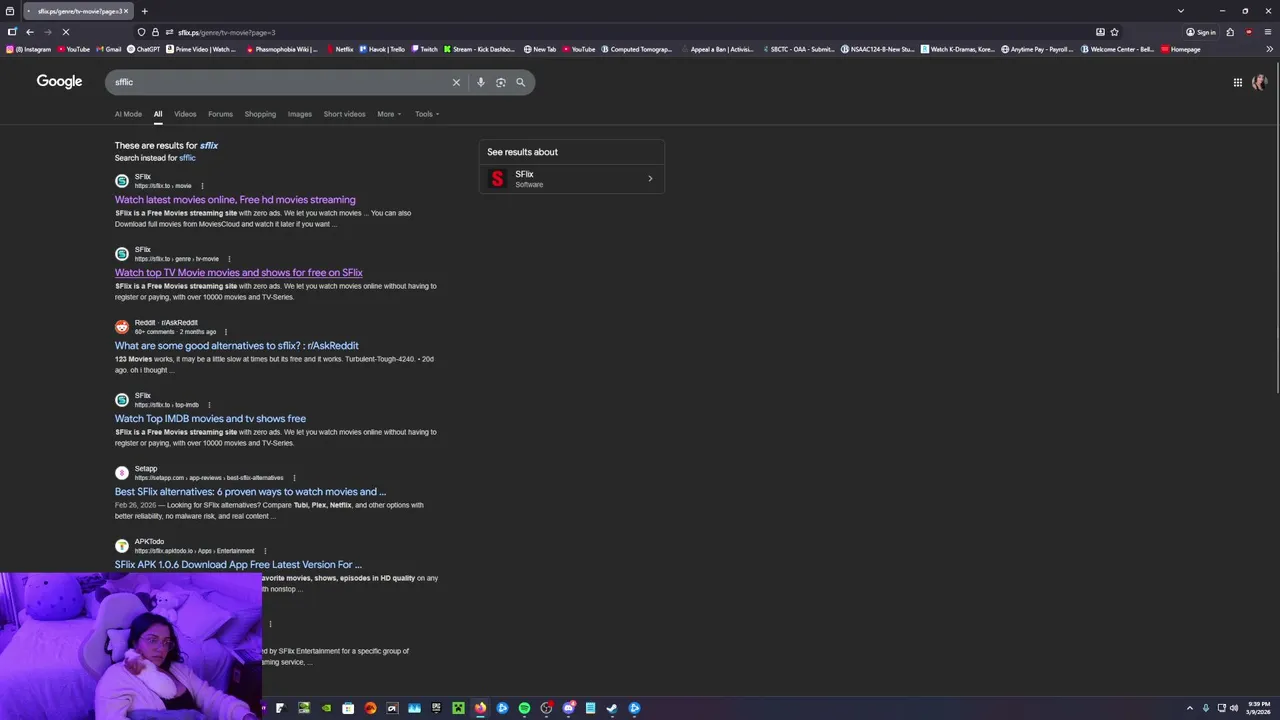
Task: Open the Google apps grid
Action: click(1237, 82)
